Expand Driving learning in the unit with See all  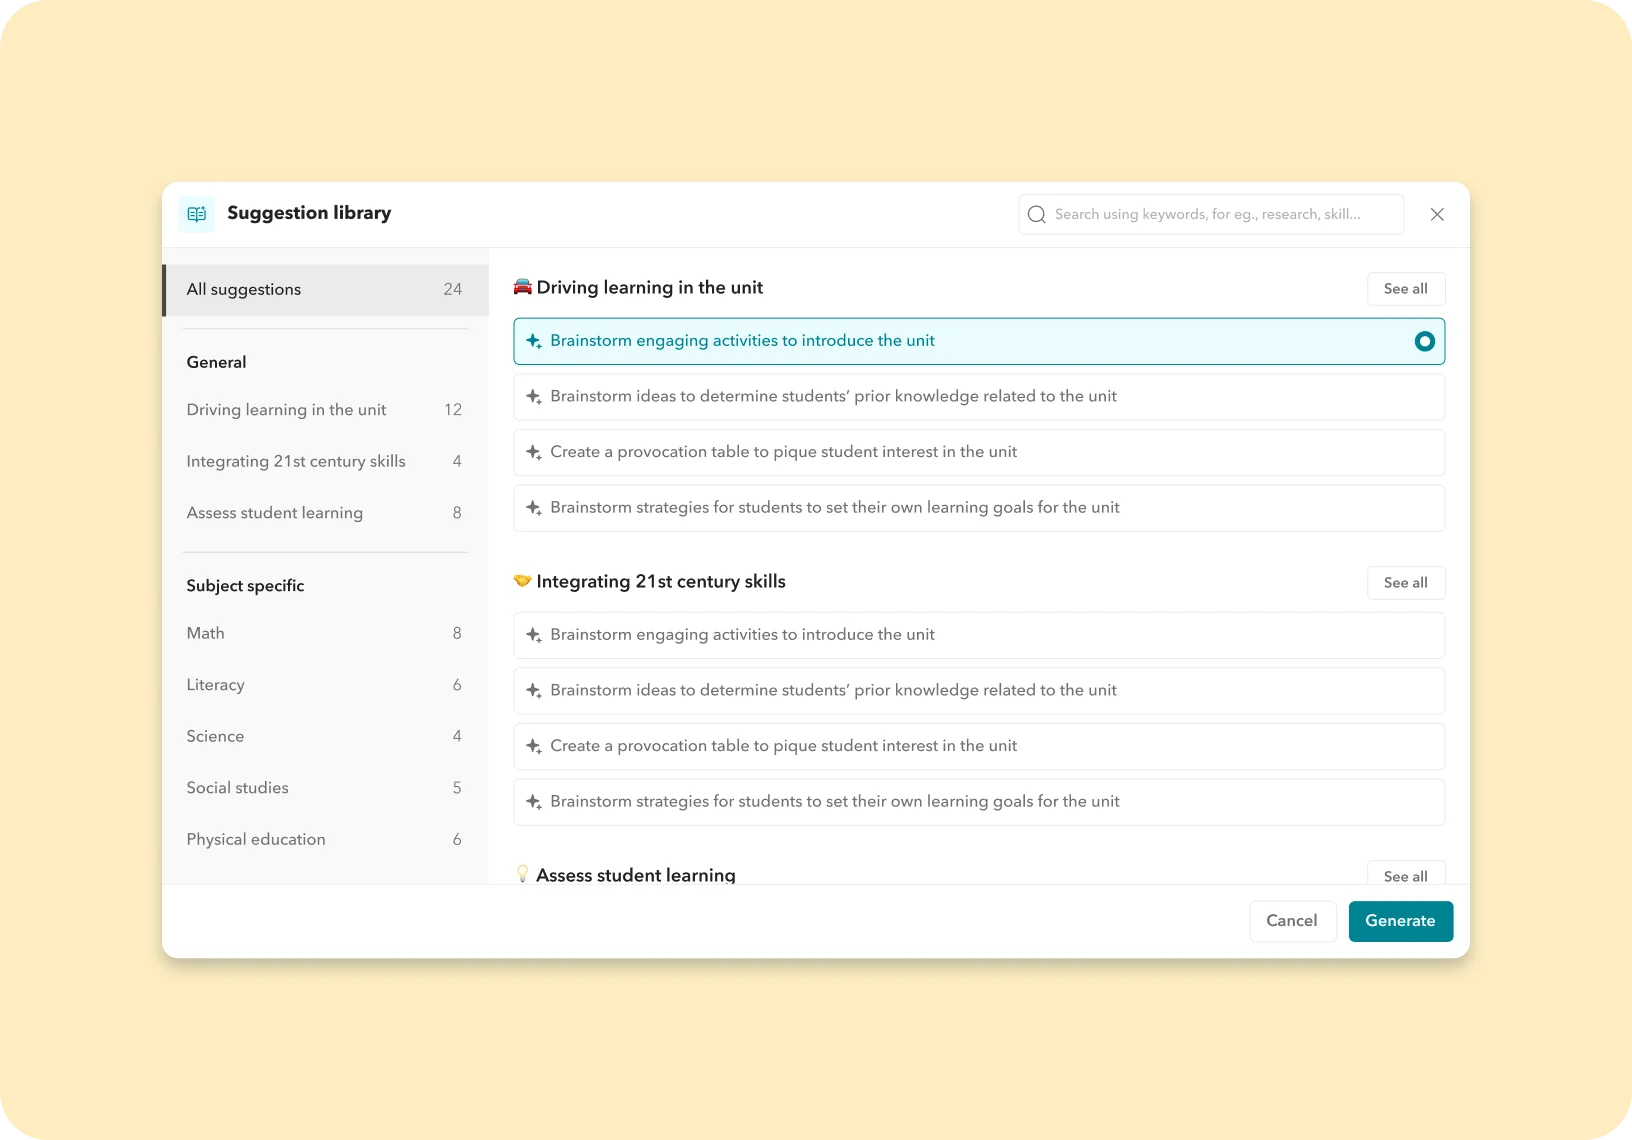click(x=1405, y=289)
